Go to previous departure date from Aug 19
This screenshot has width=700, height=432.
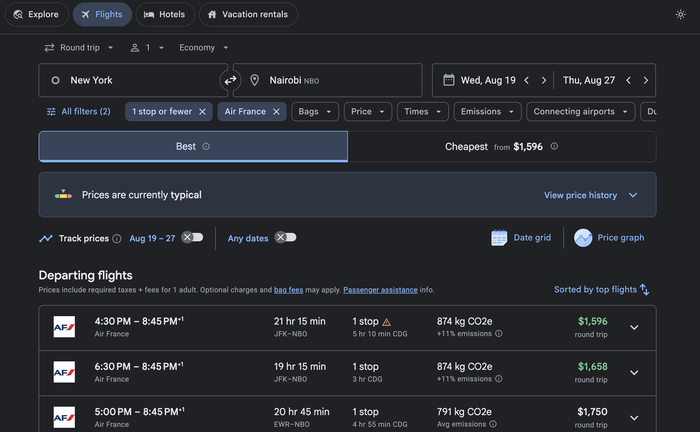(527, 80)
